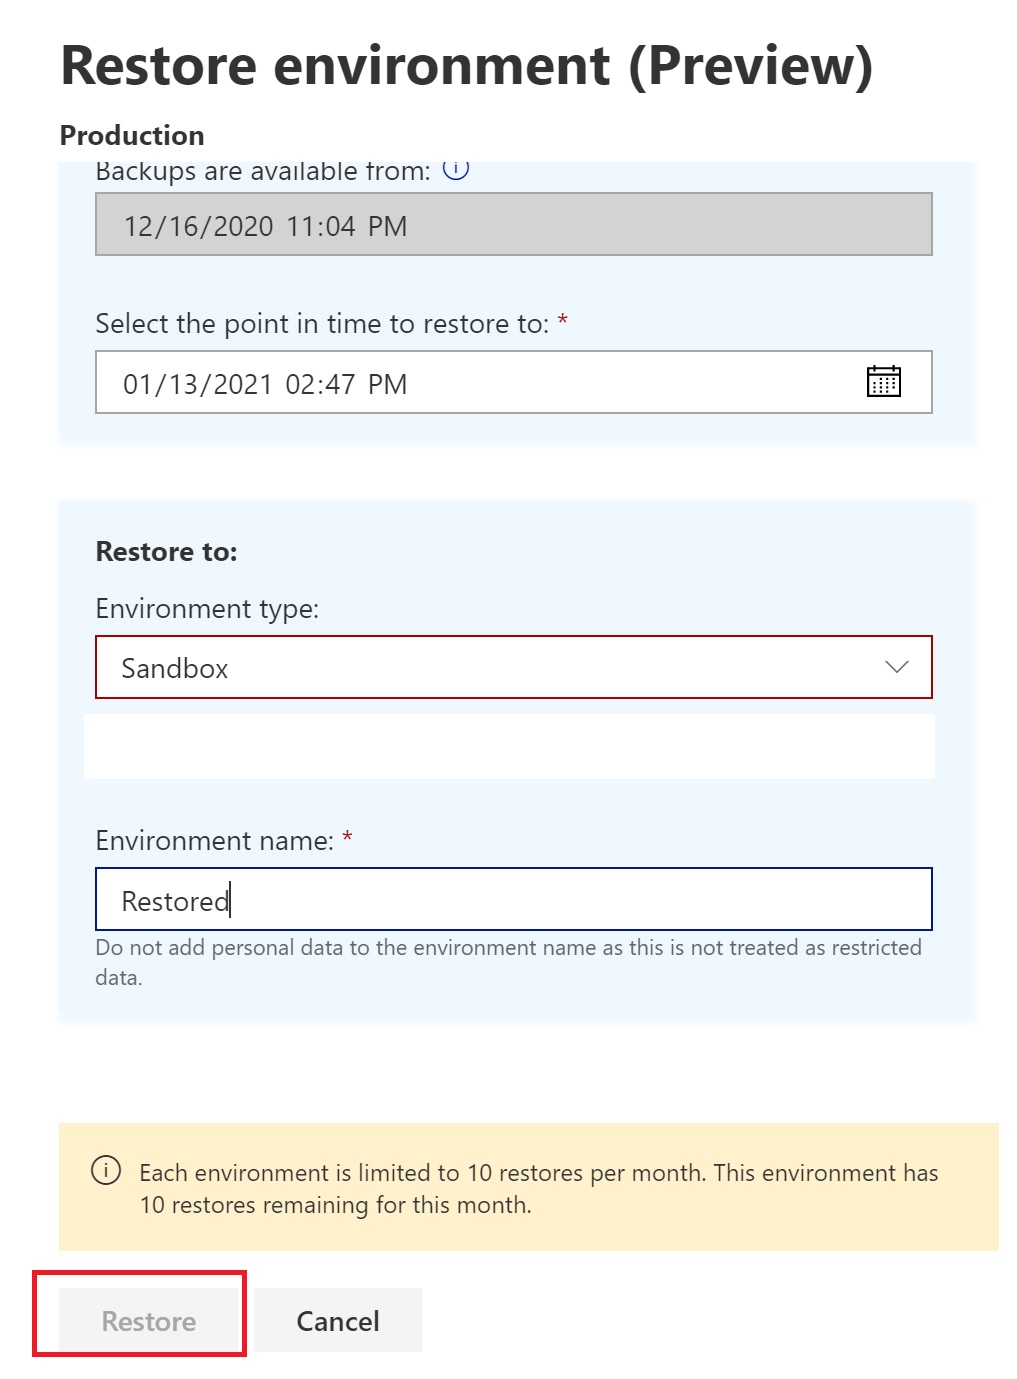Viewport: 1017px width, 1379px height.
Task: Click blank white box under Environment type
Action: [x=509, y=746]
